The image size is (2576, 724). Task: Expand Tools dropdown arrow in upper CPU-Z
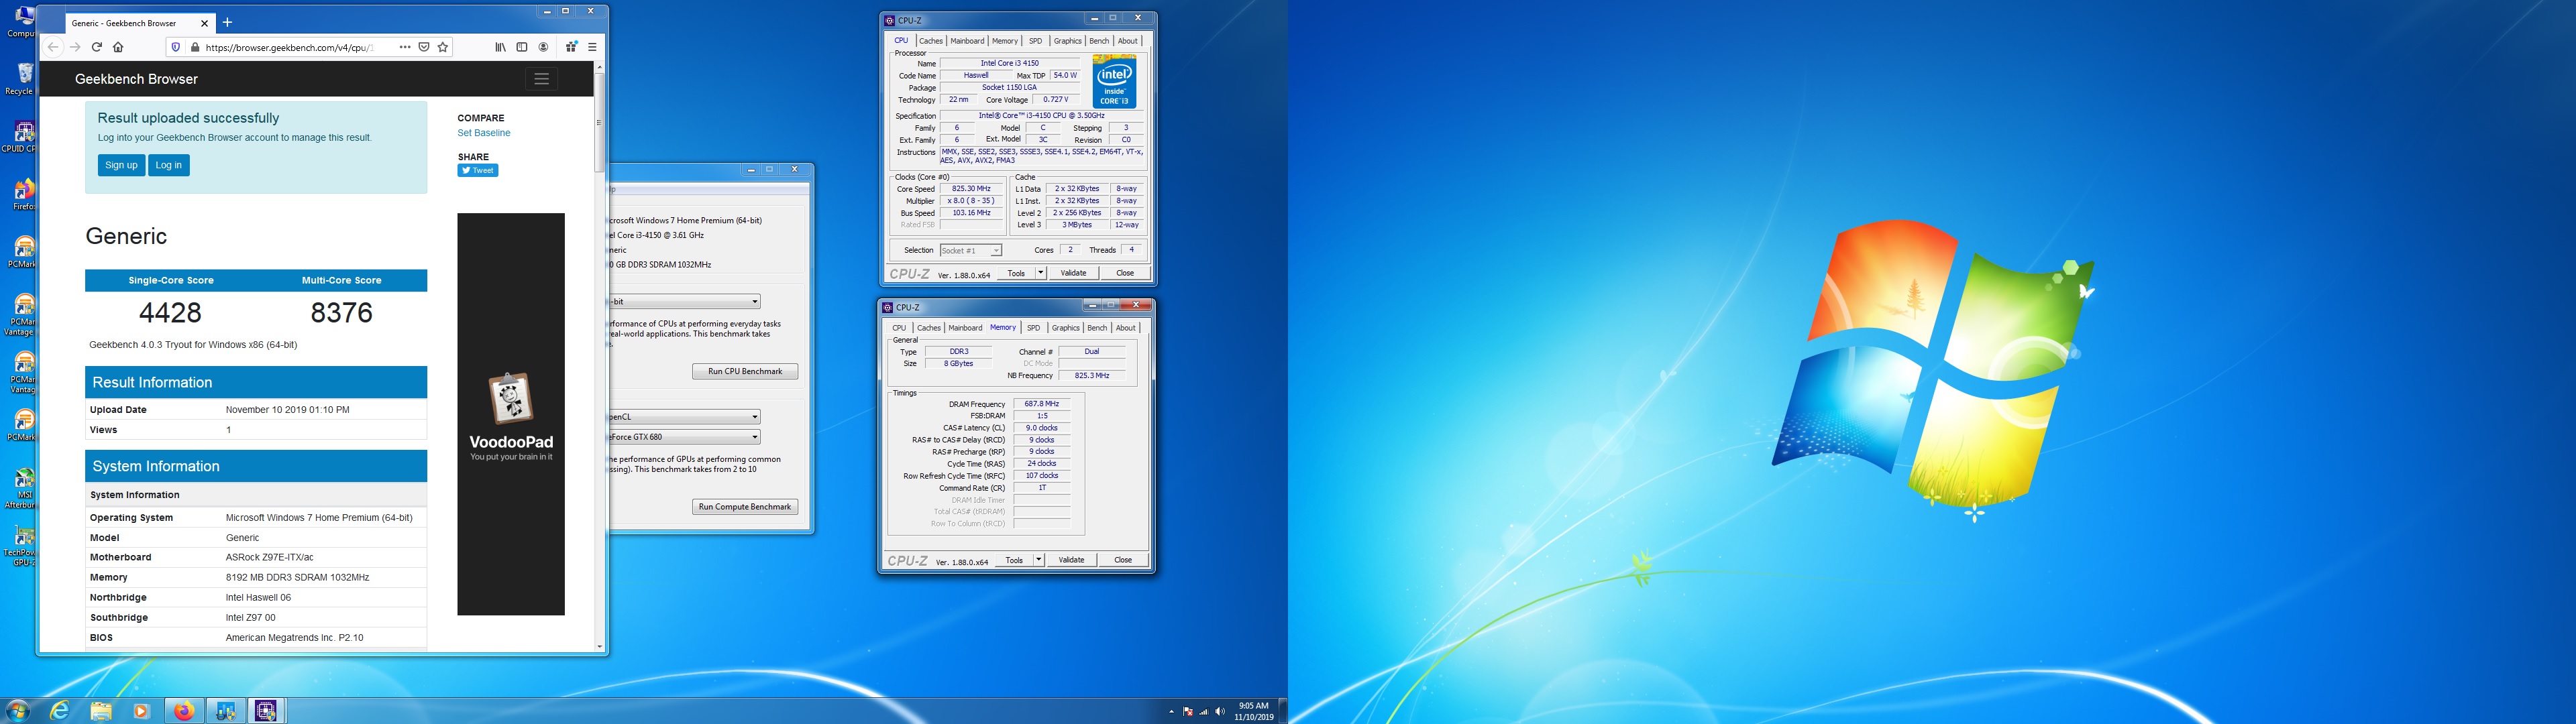(1041, 273)
